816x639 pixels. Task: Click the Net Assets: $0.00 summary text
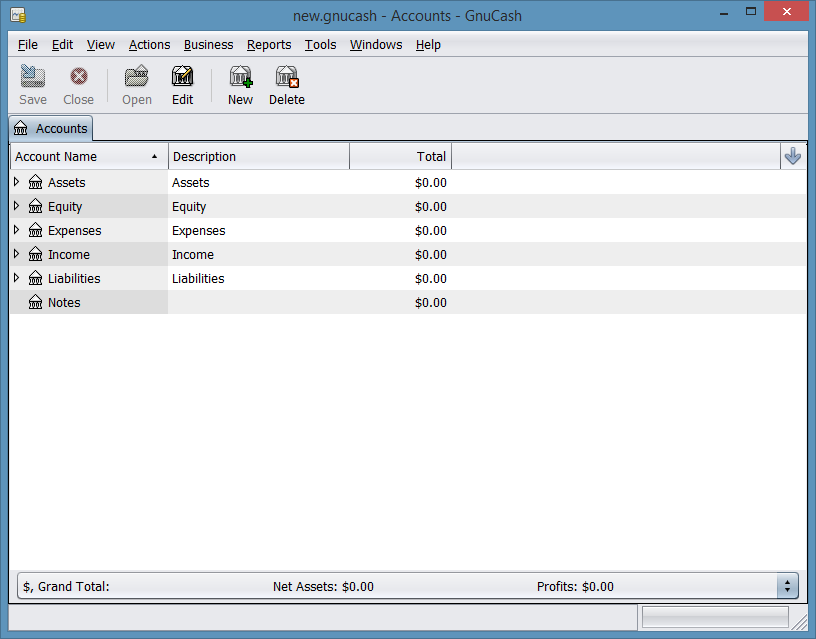323,586
